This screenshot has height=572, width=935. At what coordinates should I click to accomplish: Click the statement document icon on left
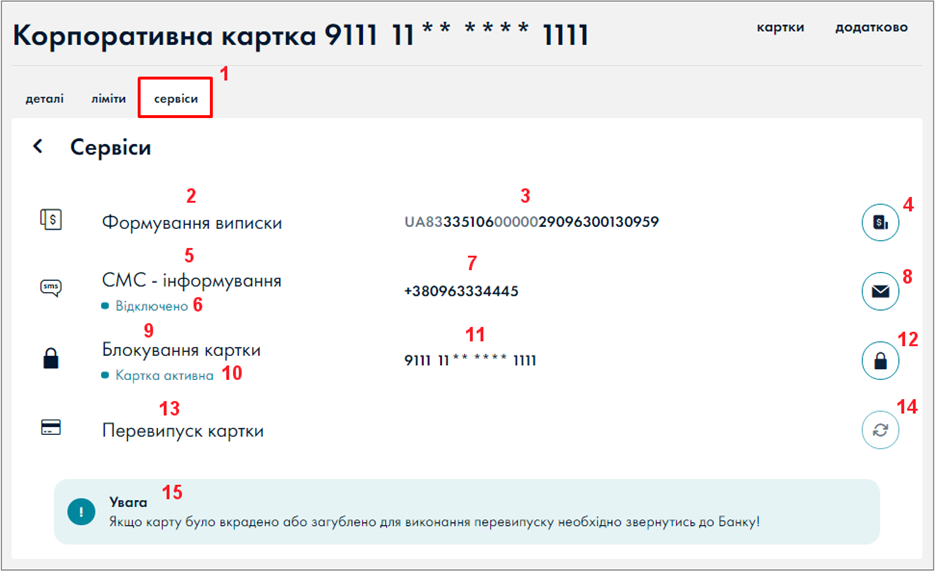coord(50,219)
